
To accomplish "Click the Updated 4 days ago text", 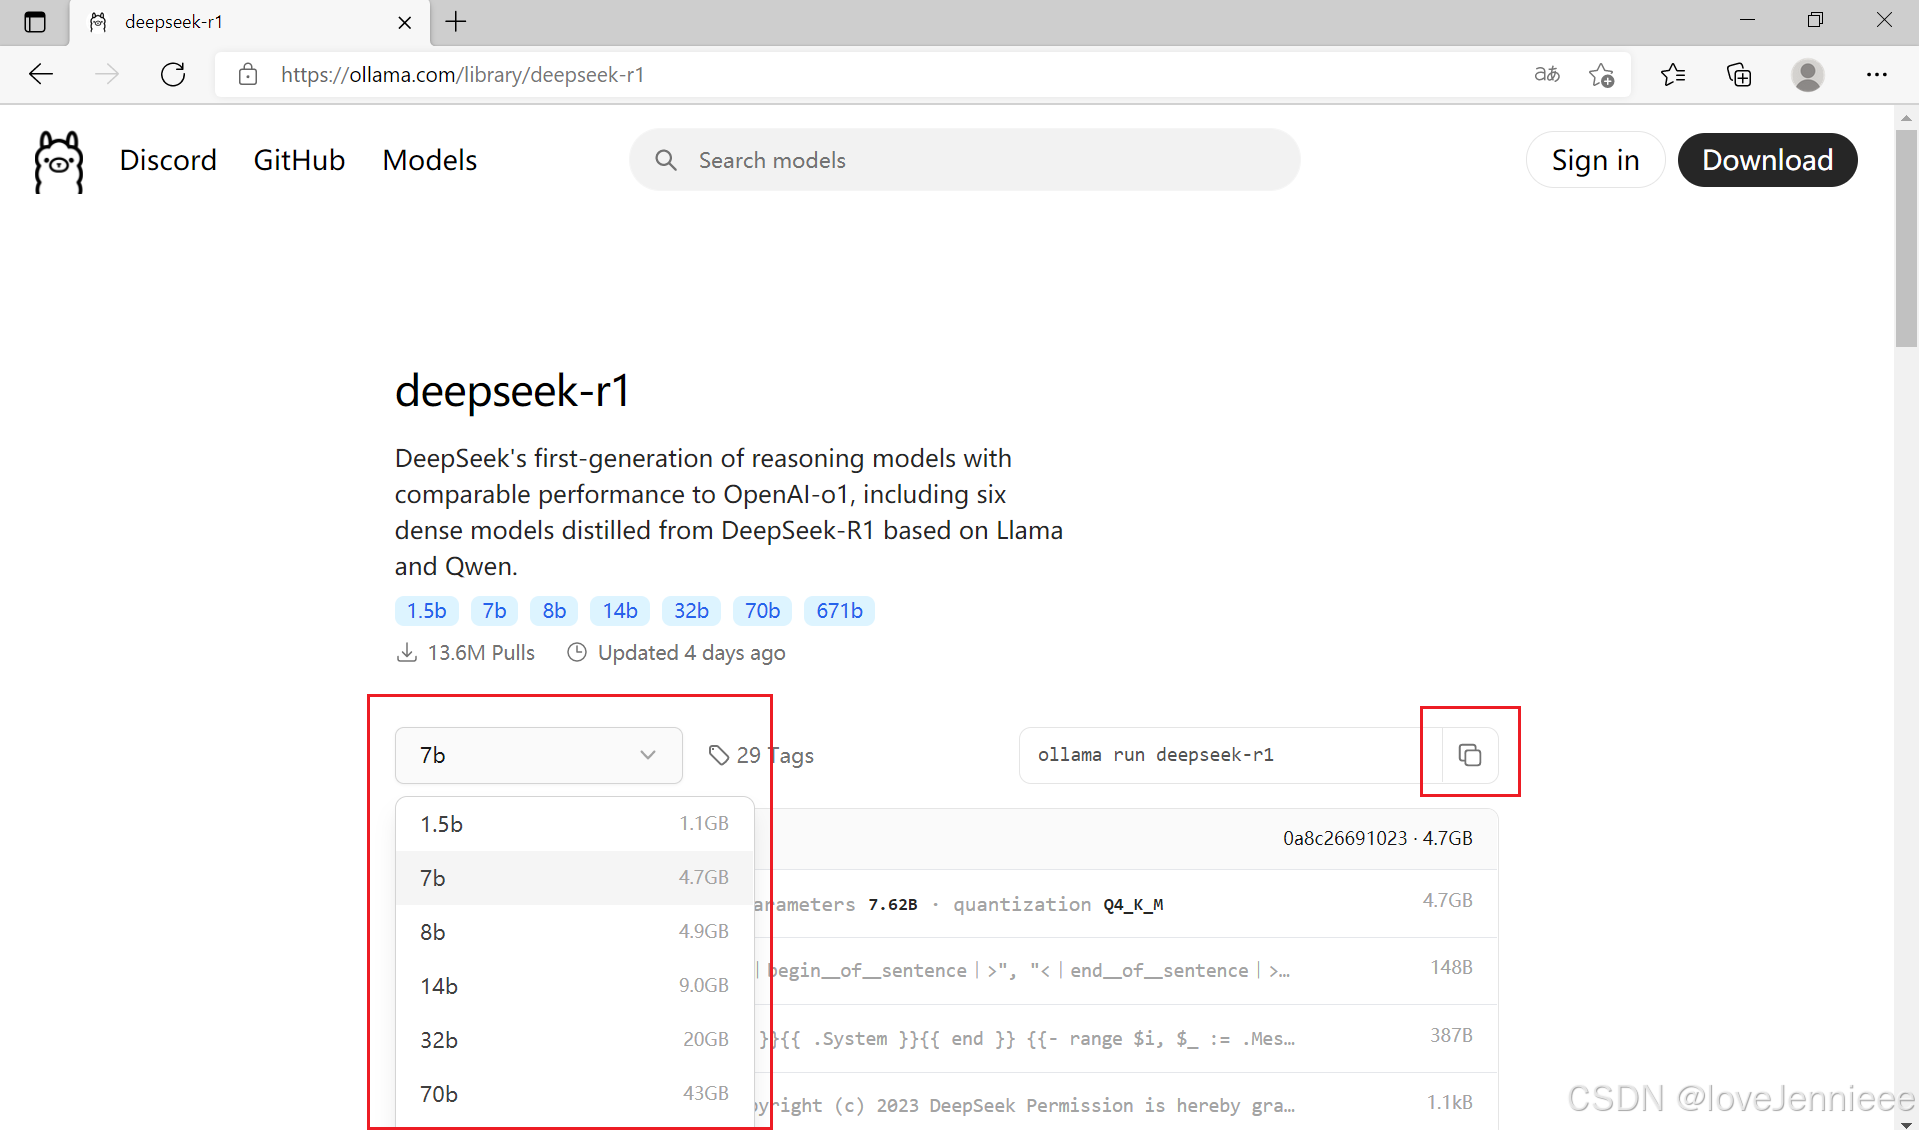I will pyautogui.click(x=691, y=653).
